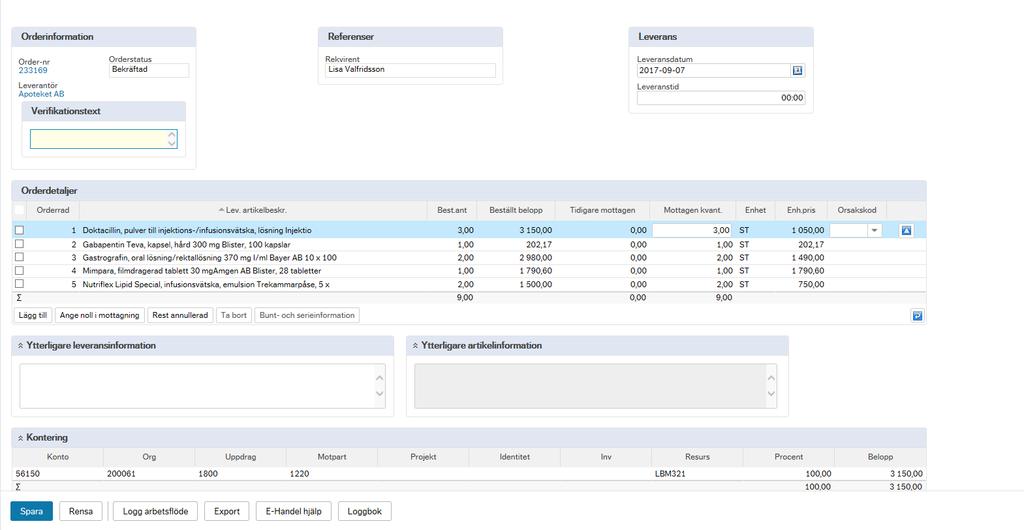This screenshot has width=1024, height=530.
Task: Click the Rest annullerad button
Action: 180,315
